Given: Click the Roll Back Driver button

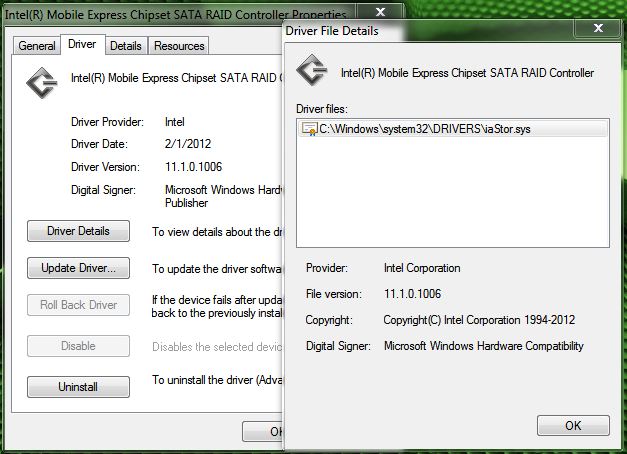Looking at the screenshot, I should tap(78, 305).
